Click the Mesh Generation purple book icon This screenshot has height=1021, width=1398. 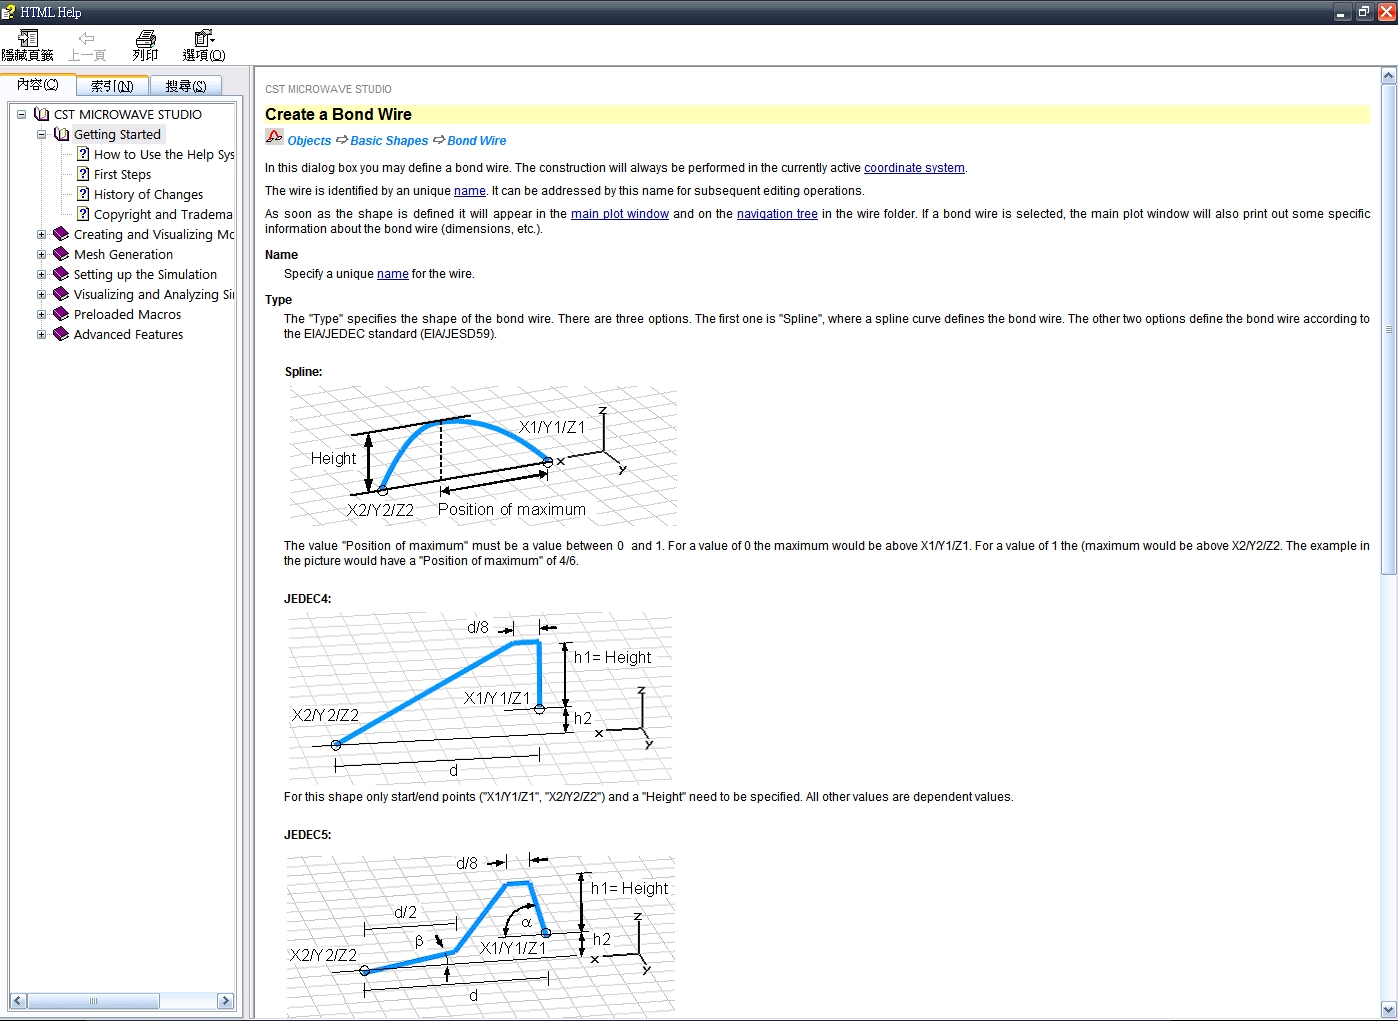(61, 254)
